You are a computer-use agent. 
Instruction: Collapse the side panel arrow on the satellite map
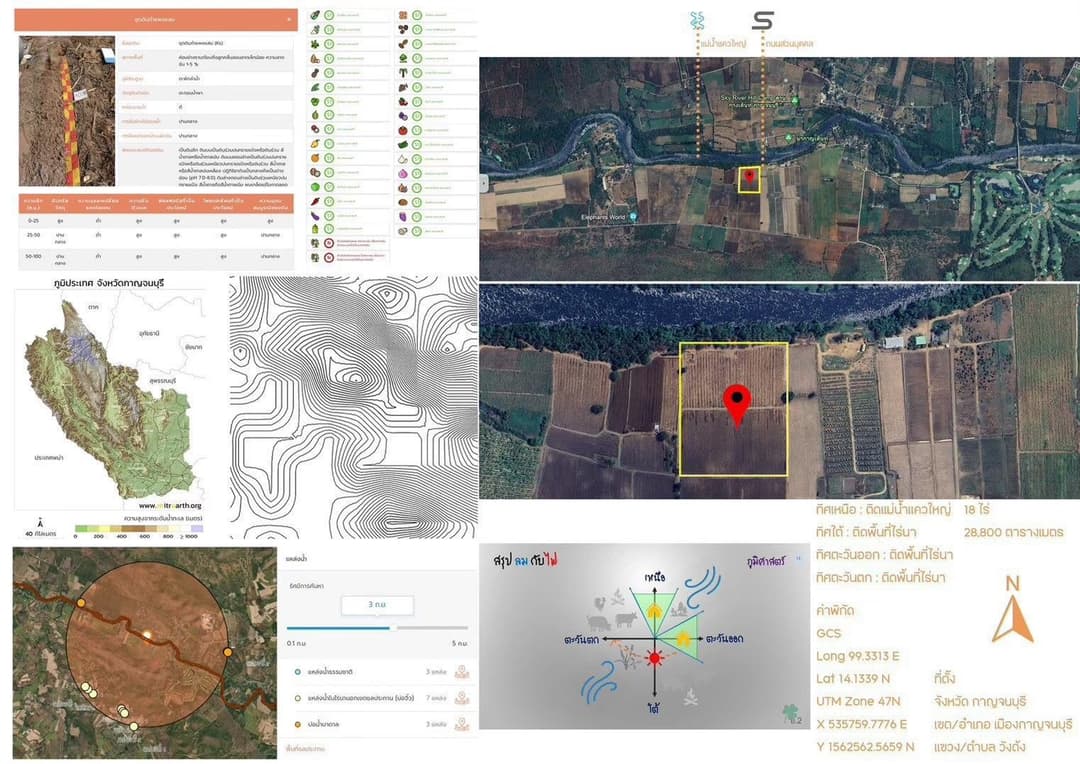pyautogui.click(x=484, y=183)
